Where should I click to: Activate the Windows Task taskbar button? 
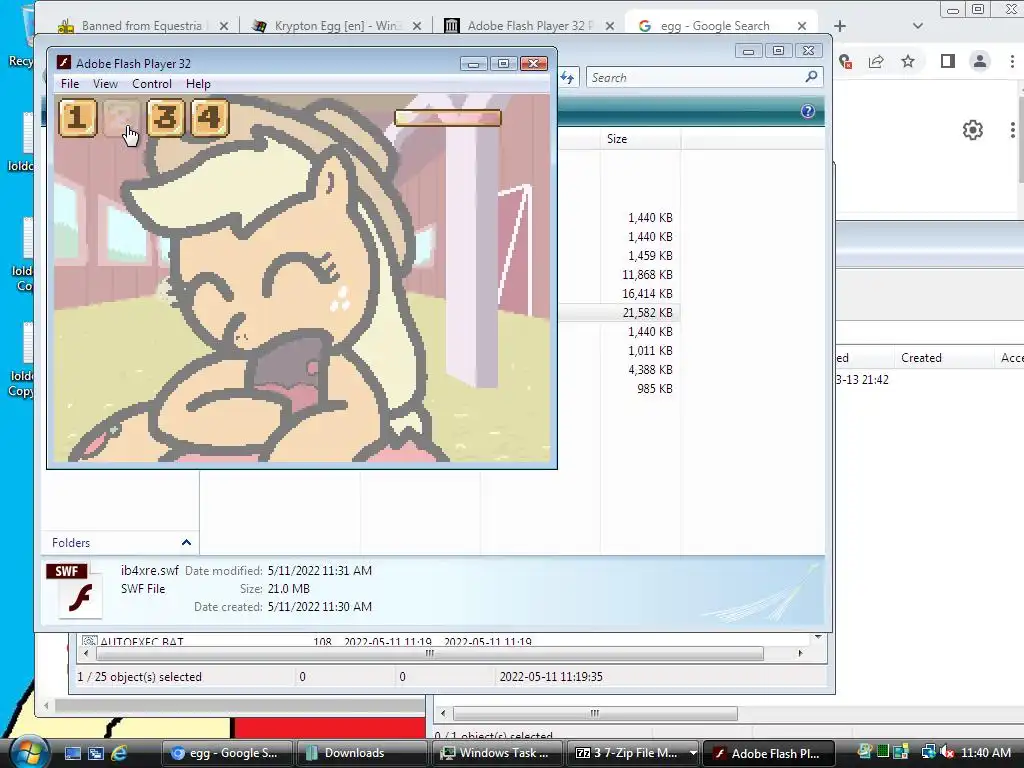(x=496, y=753)
